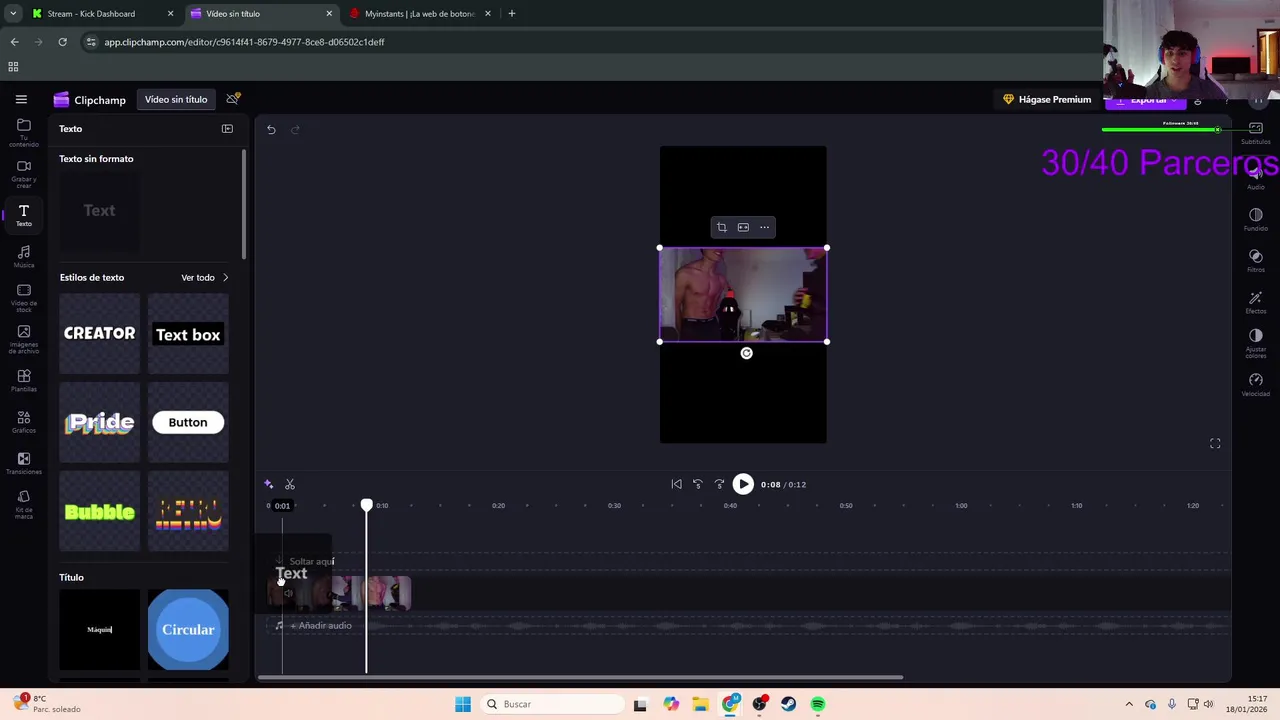The image size is (1280, 720).
Task: Skip to the beginning of video
Action: [x=676, y=484]
